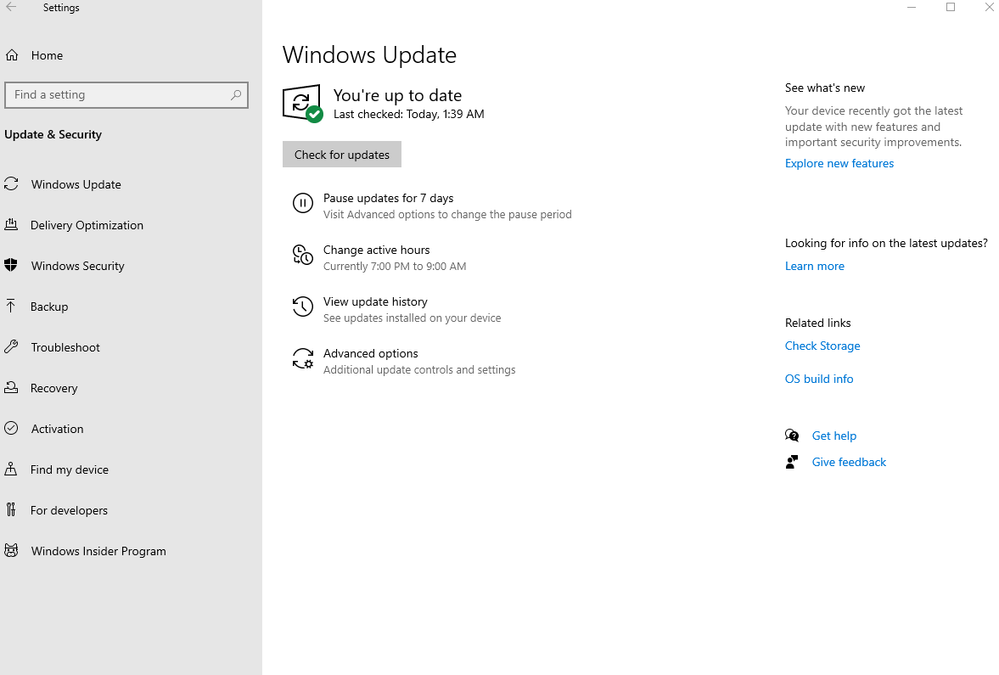The width and height of the screenshot is (999, 675).
Task: Click the search magnifier icon in Find a setting
Action: (x=236, y=95)
